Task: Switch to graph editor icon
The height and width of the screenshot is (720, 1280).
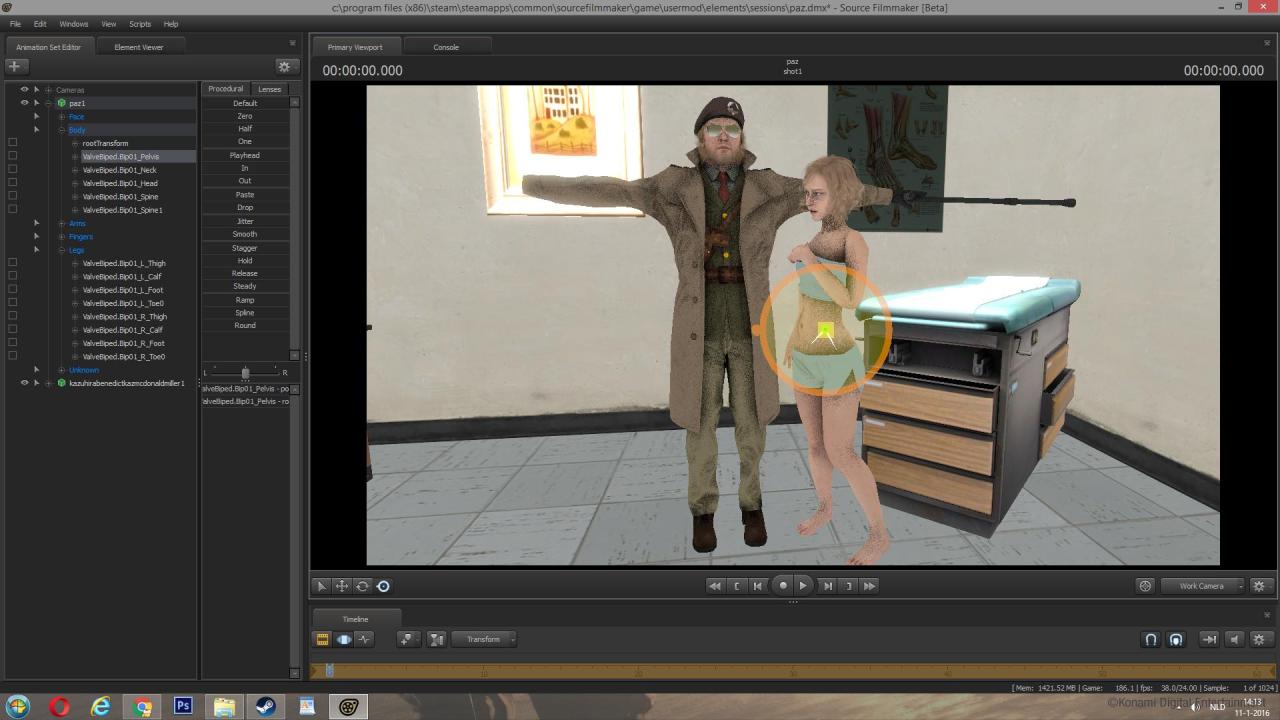Action: pyautogui.click(x=364, y=639)
